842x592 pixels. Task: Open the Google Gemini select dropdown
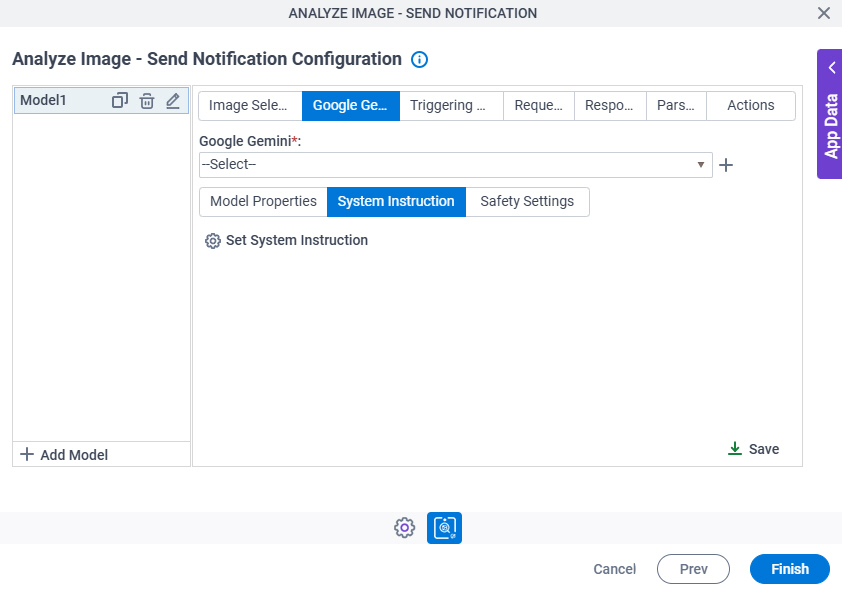click(455, 165)
